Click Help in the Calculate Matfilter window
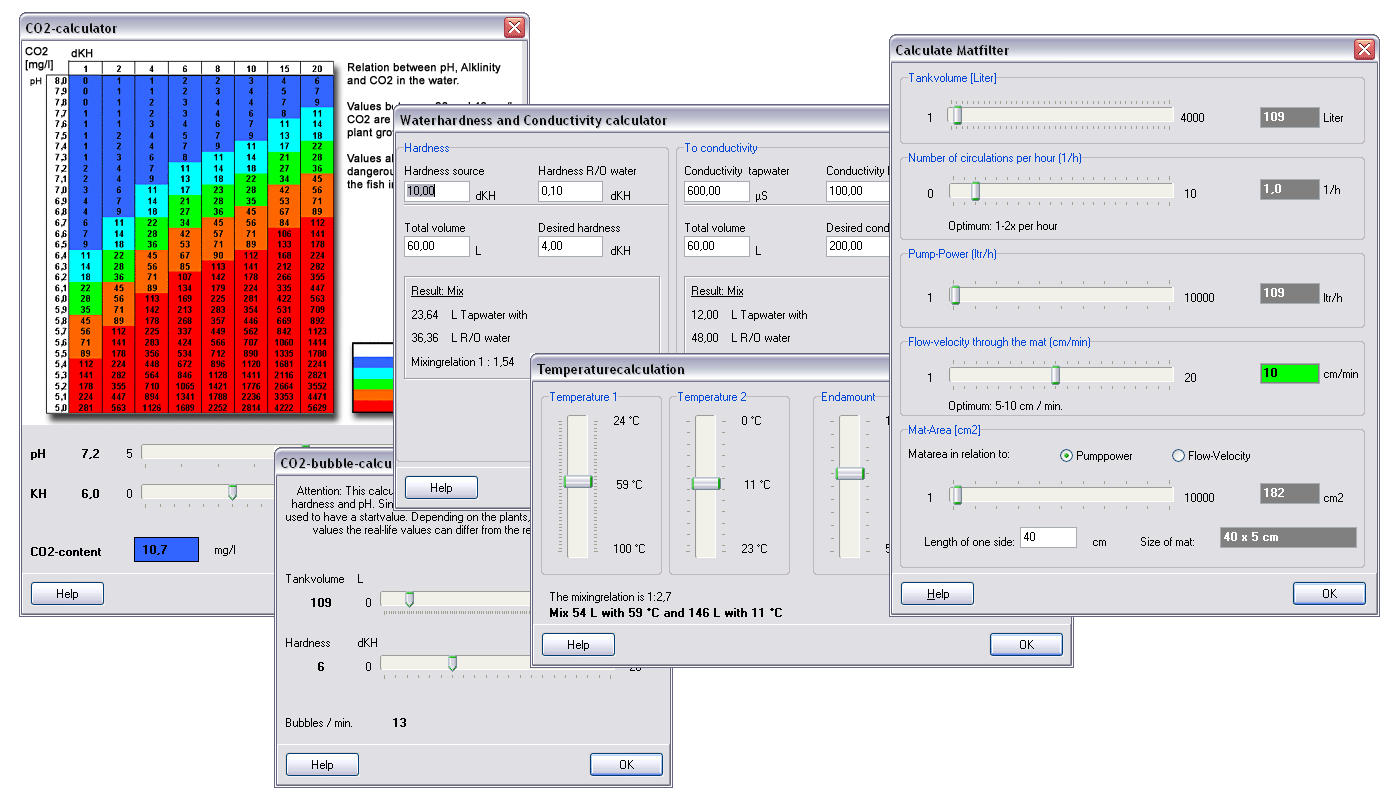 coord(936,592)
